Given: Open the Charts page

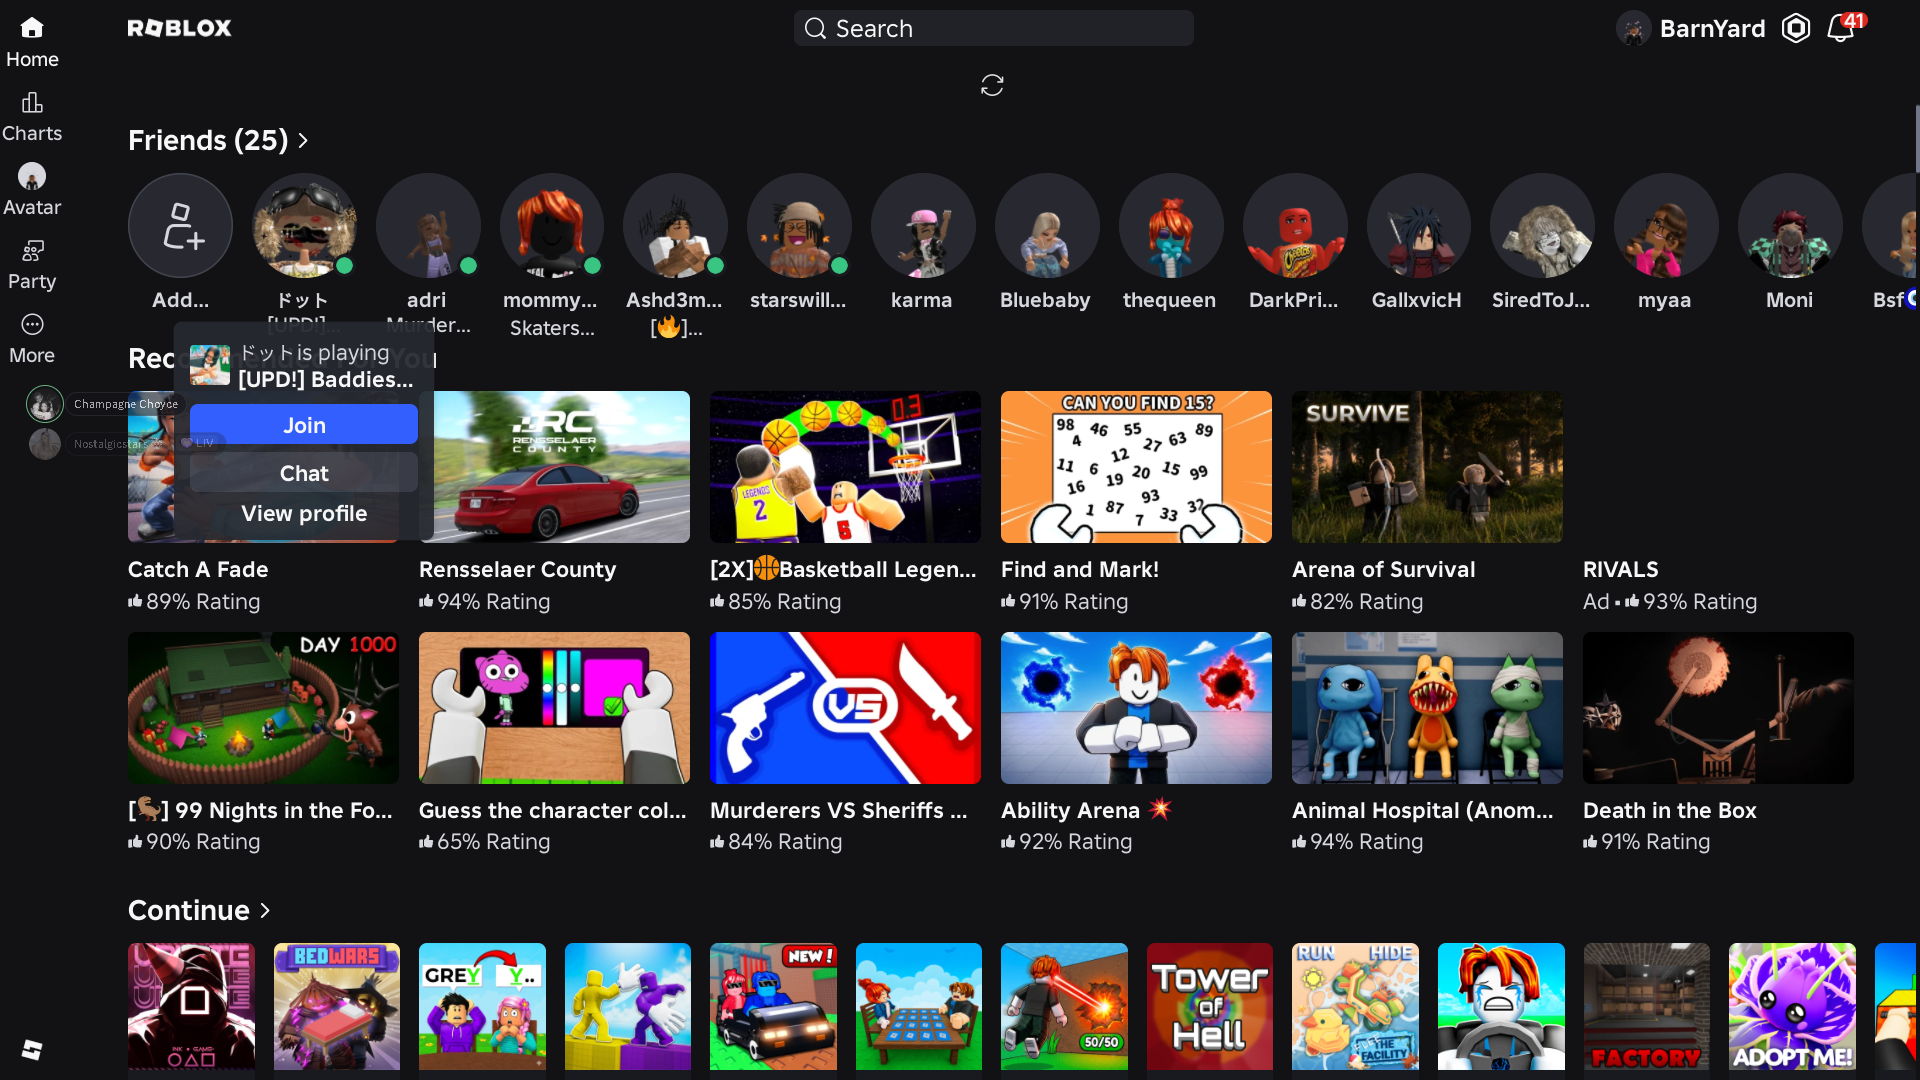Looking at the screenshot, I should (32, 117).
